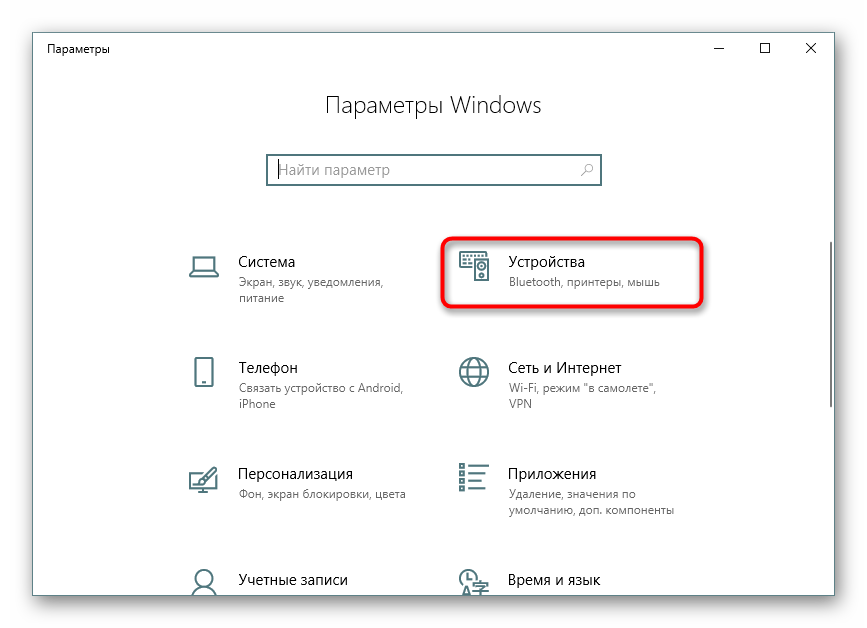Open Персонализация category text
Image resolution: width=867 pixels, height=628 pixels.
[295, 474]
